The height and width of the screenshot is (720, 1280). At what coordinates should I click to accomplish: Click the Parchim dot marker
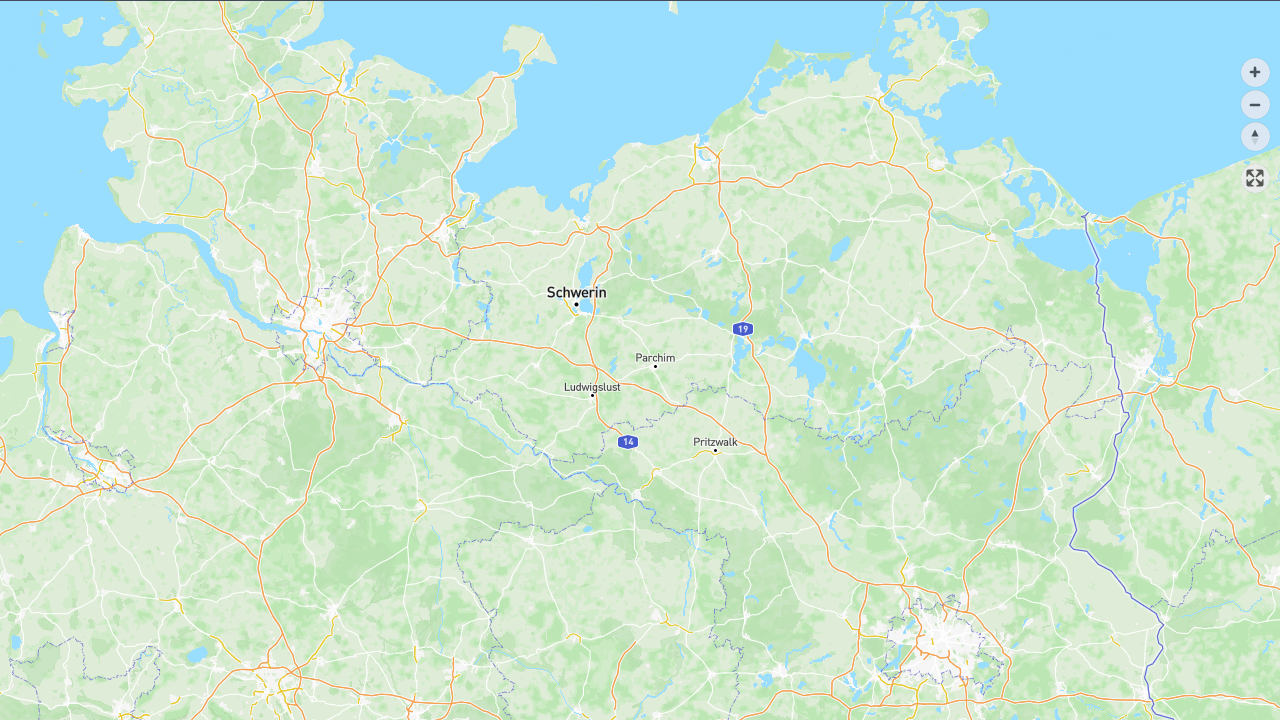[655, 366]
